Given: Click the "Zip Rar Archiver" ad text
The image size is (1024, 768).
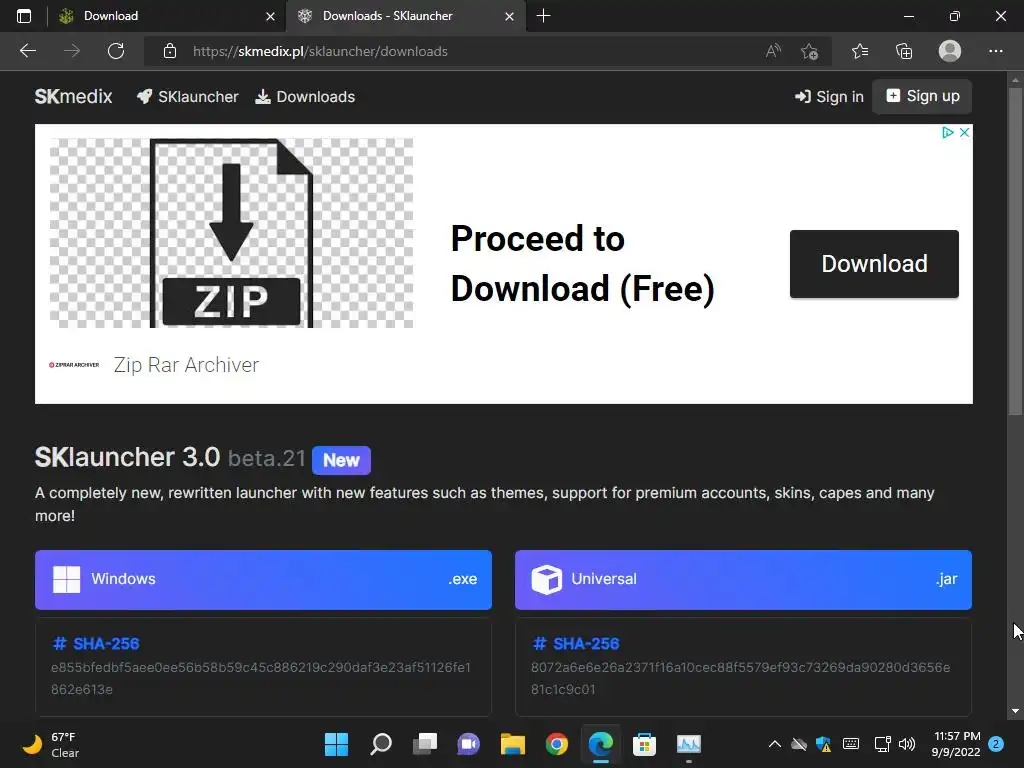Looking at the screenshot, I should click(186, 364).
